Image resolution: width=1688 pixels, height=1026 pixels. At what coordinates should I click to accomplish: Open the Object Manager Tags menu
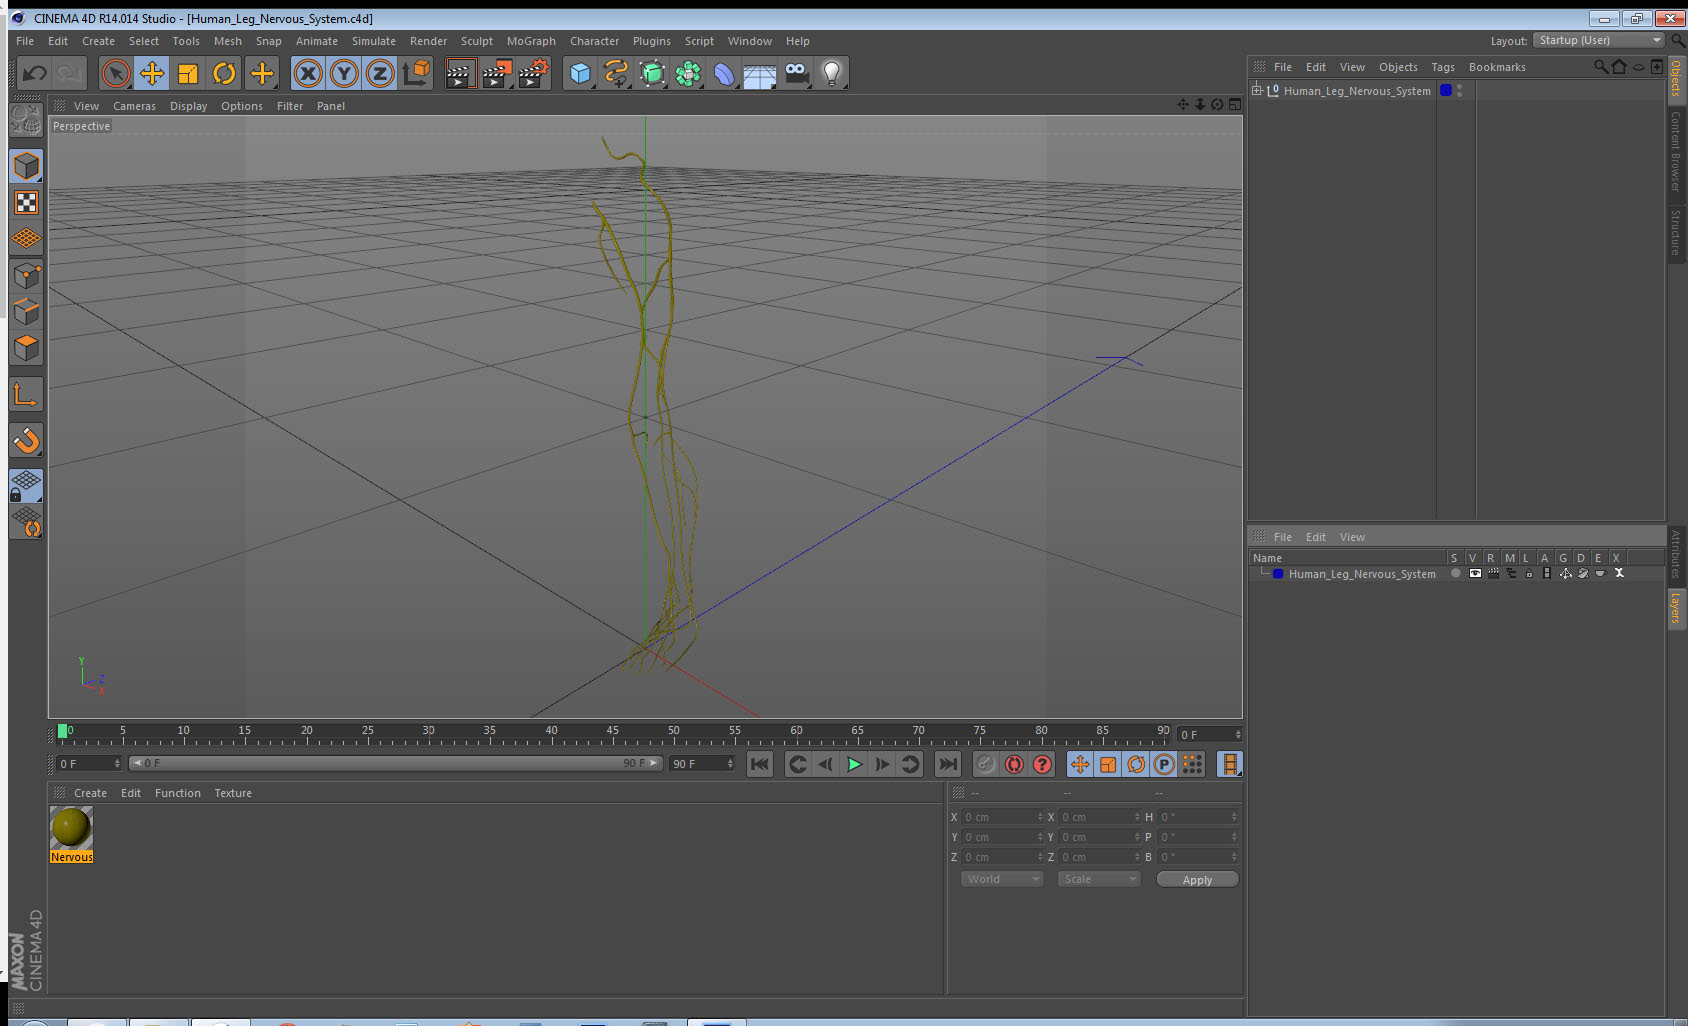1442,67
